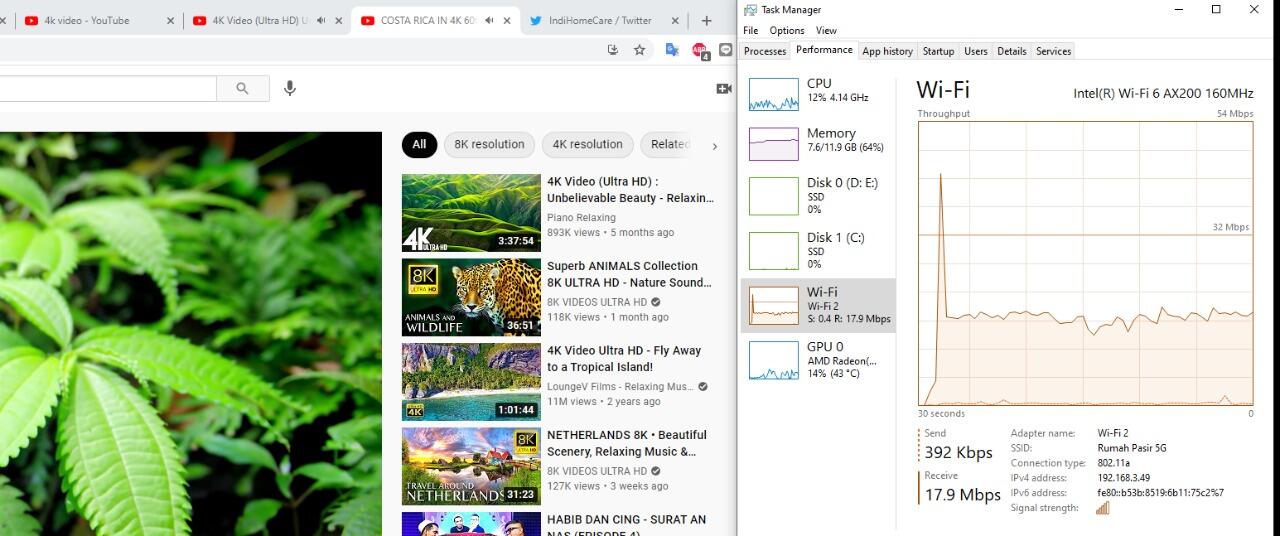
Task: Click the YouTube search magnifier button
Action: [242, 88]
